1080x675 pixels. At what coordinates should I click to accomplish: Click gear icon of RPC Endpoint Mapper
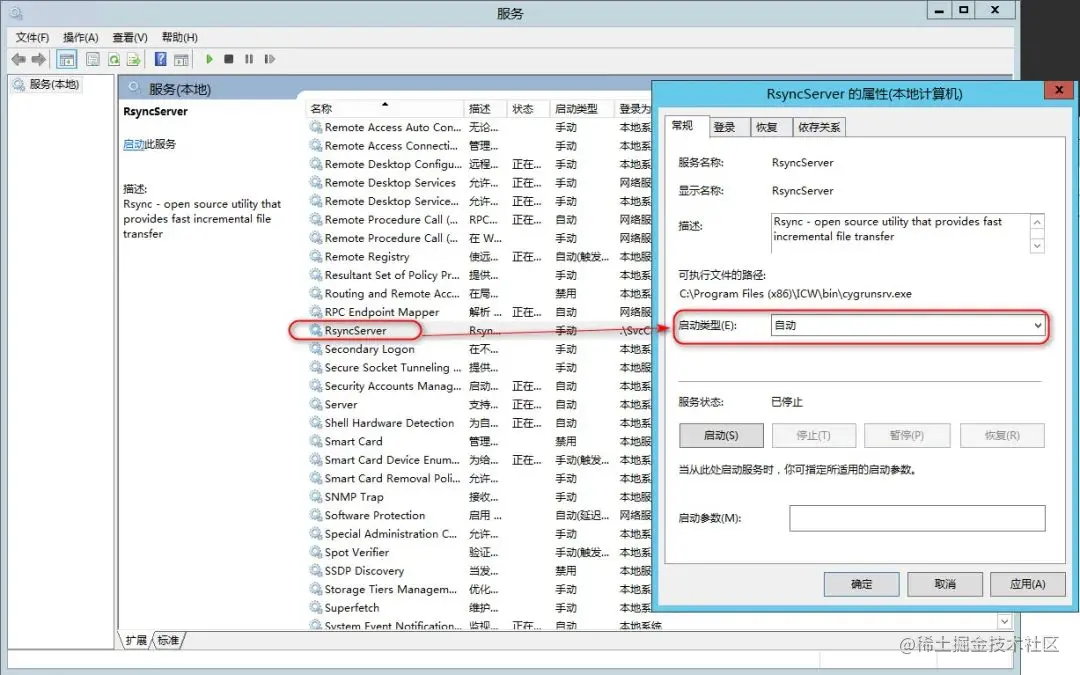(315, 311)
